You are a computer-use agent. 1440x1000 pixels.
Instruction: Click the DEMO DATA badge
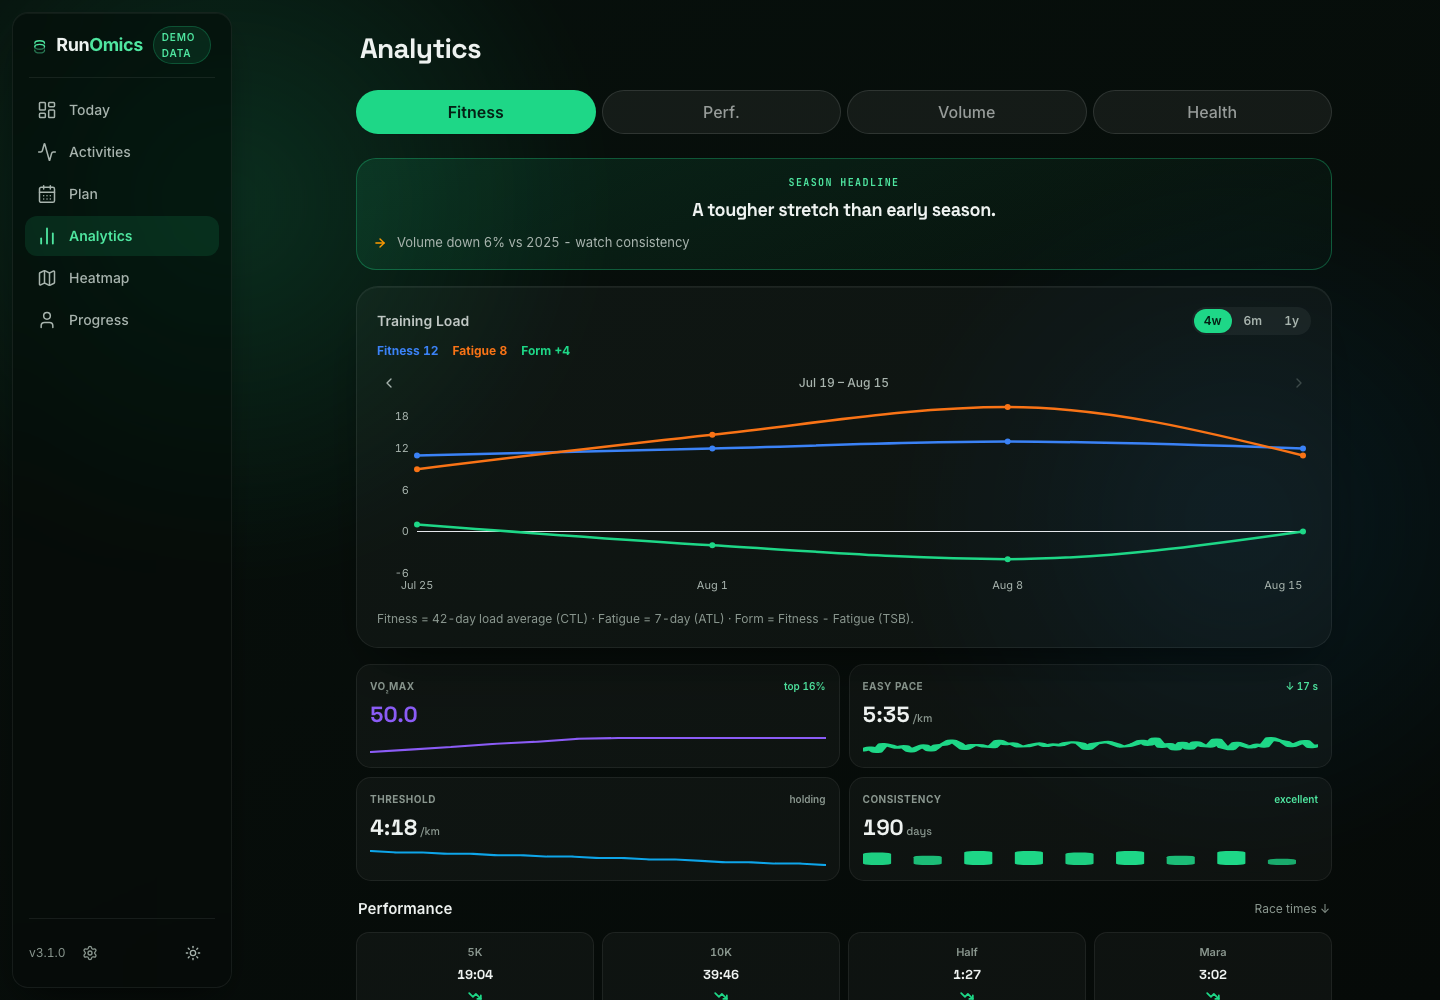click(x=182, y=45)
